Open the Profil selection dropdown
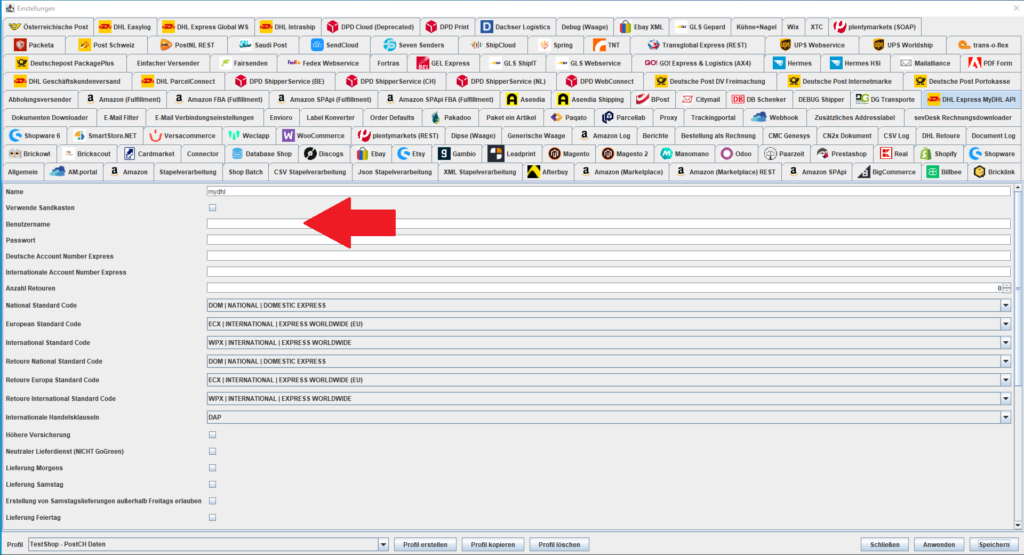The height and width of the screenshot is (555, 1024). 383,545
